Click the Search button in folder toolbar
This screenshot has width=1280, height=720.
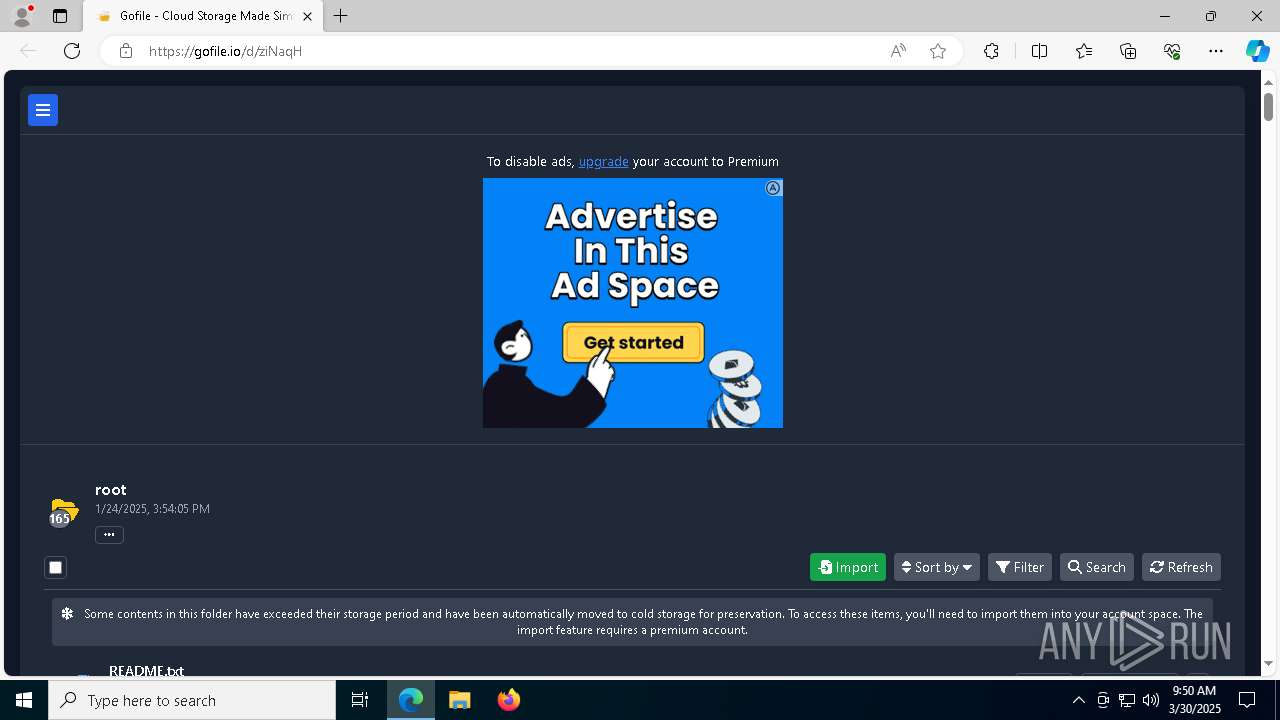tap(1097, 567)
